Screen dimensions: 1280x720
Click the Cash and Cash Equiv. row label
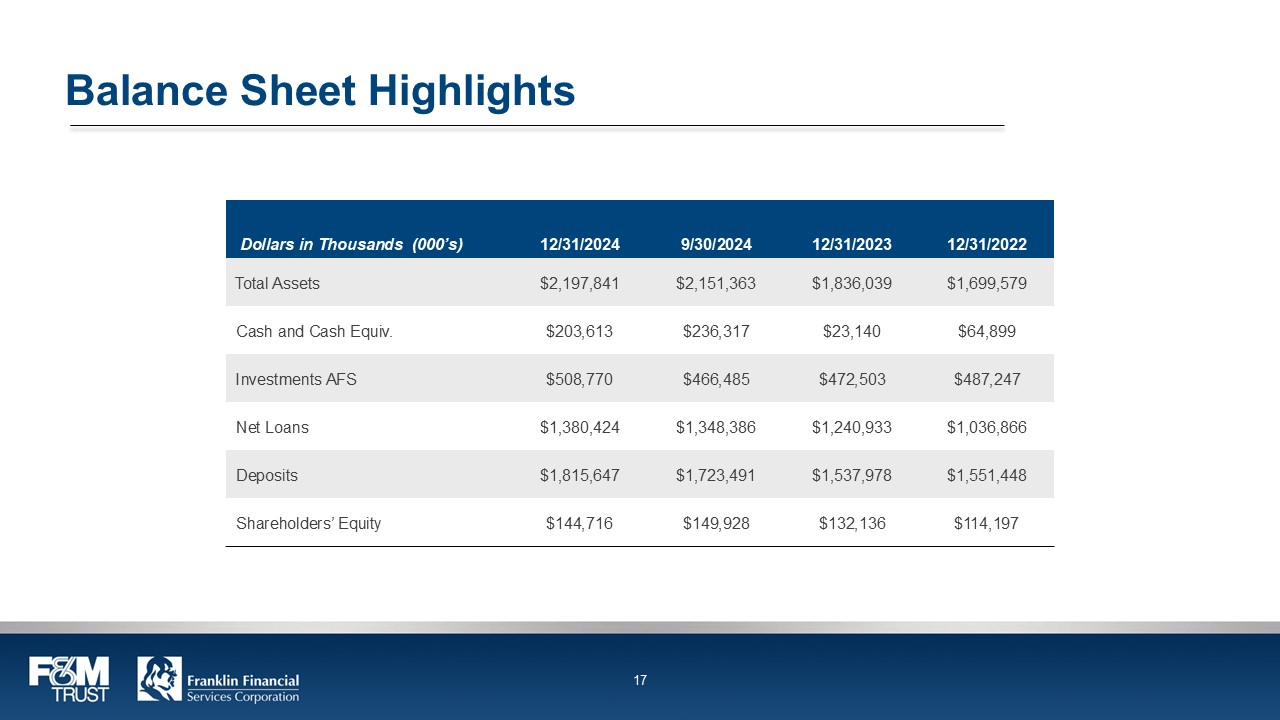314,331
